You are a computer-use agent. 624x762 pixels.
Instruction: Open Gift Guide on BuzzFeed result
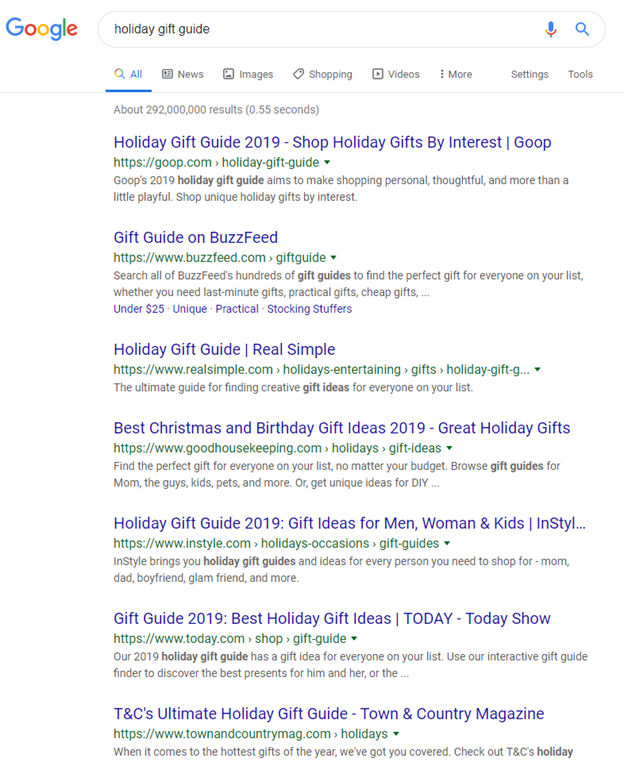[x=195, y=237]
